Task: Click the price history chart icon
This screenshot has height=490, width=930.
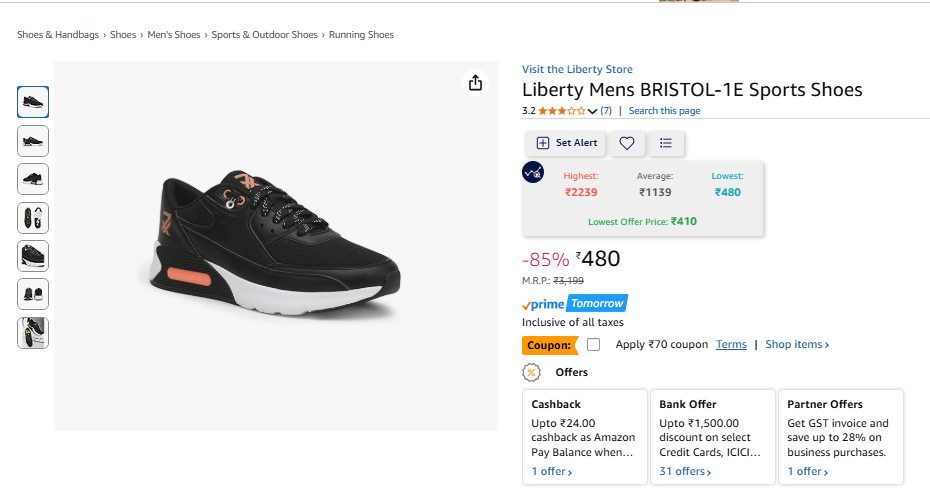Action: pyautogui.click(x=533, y=172)
